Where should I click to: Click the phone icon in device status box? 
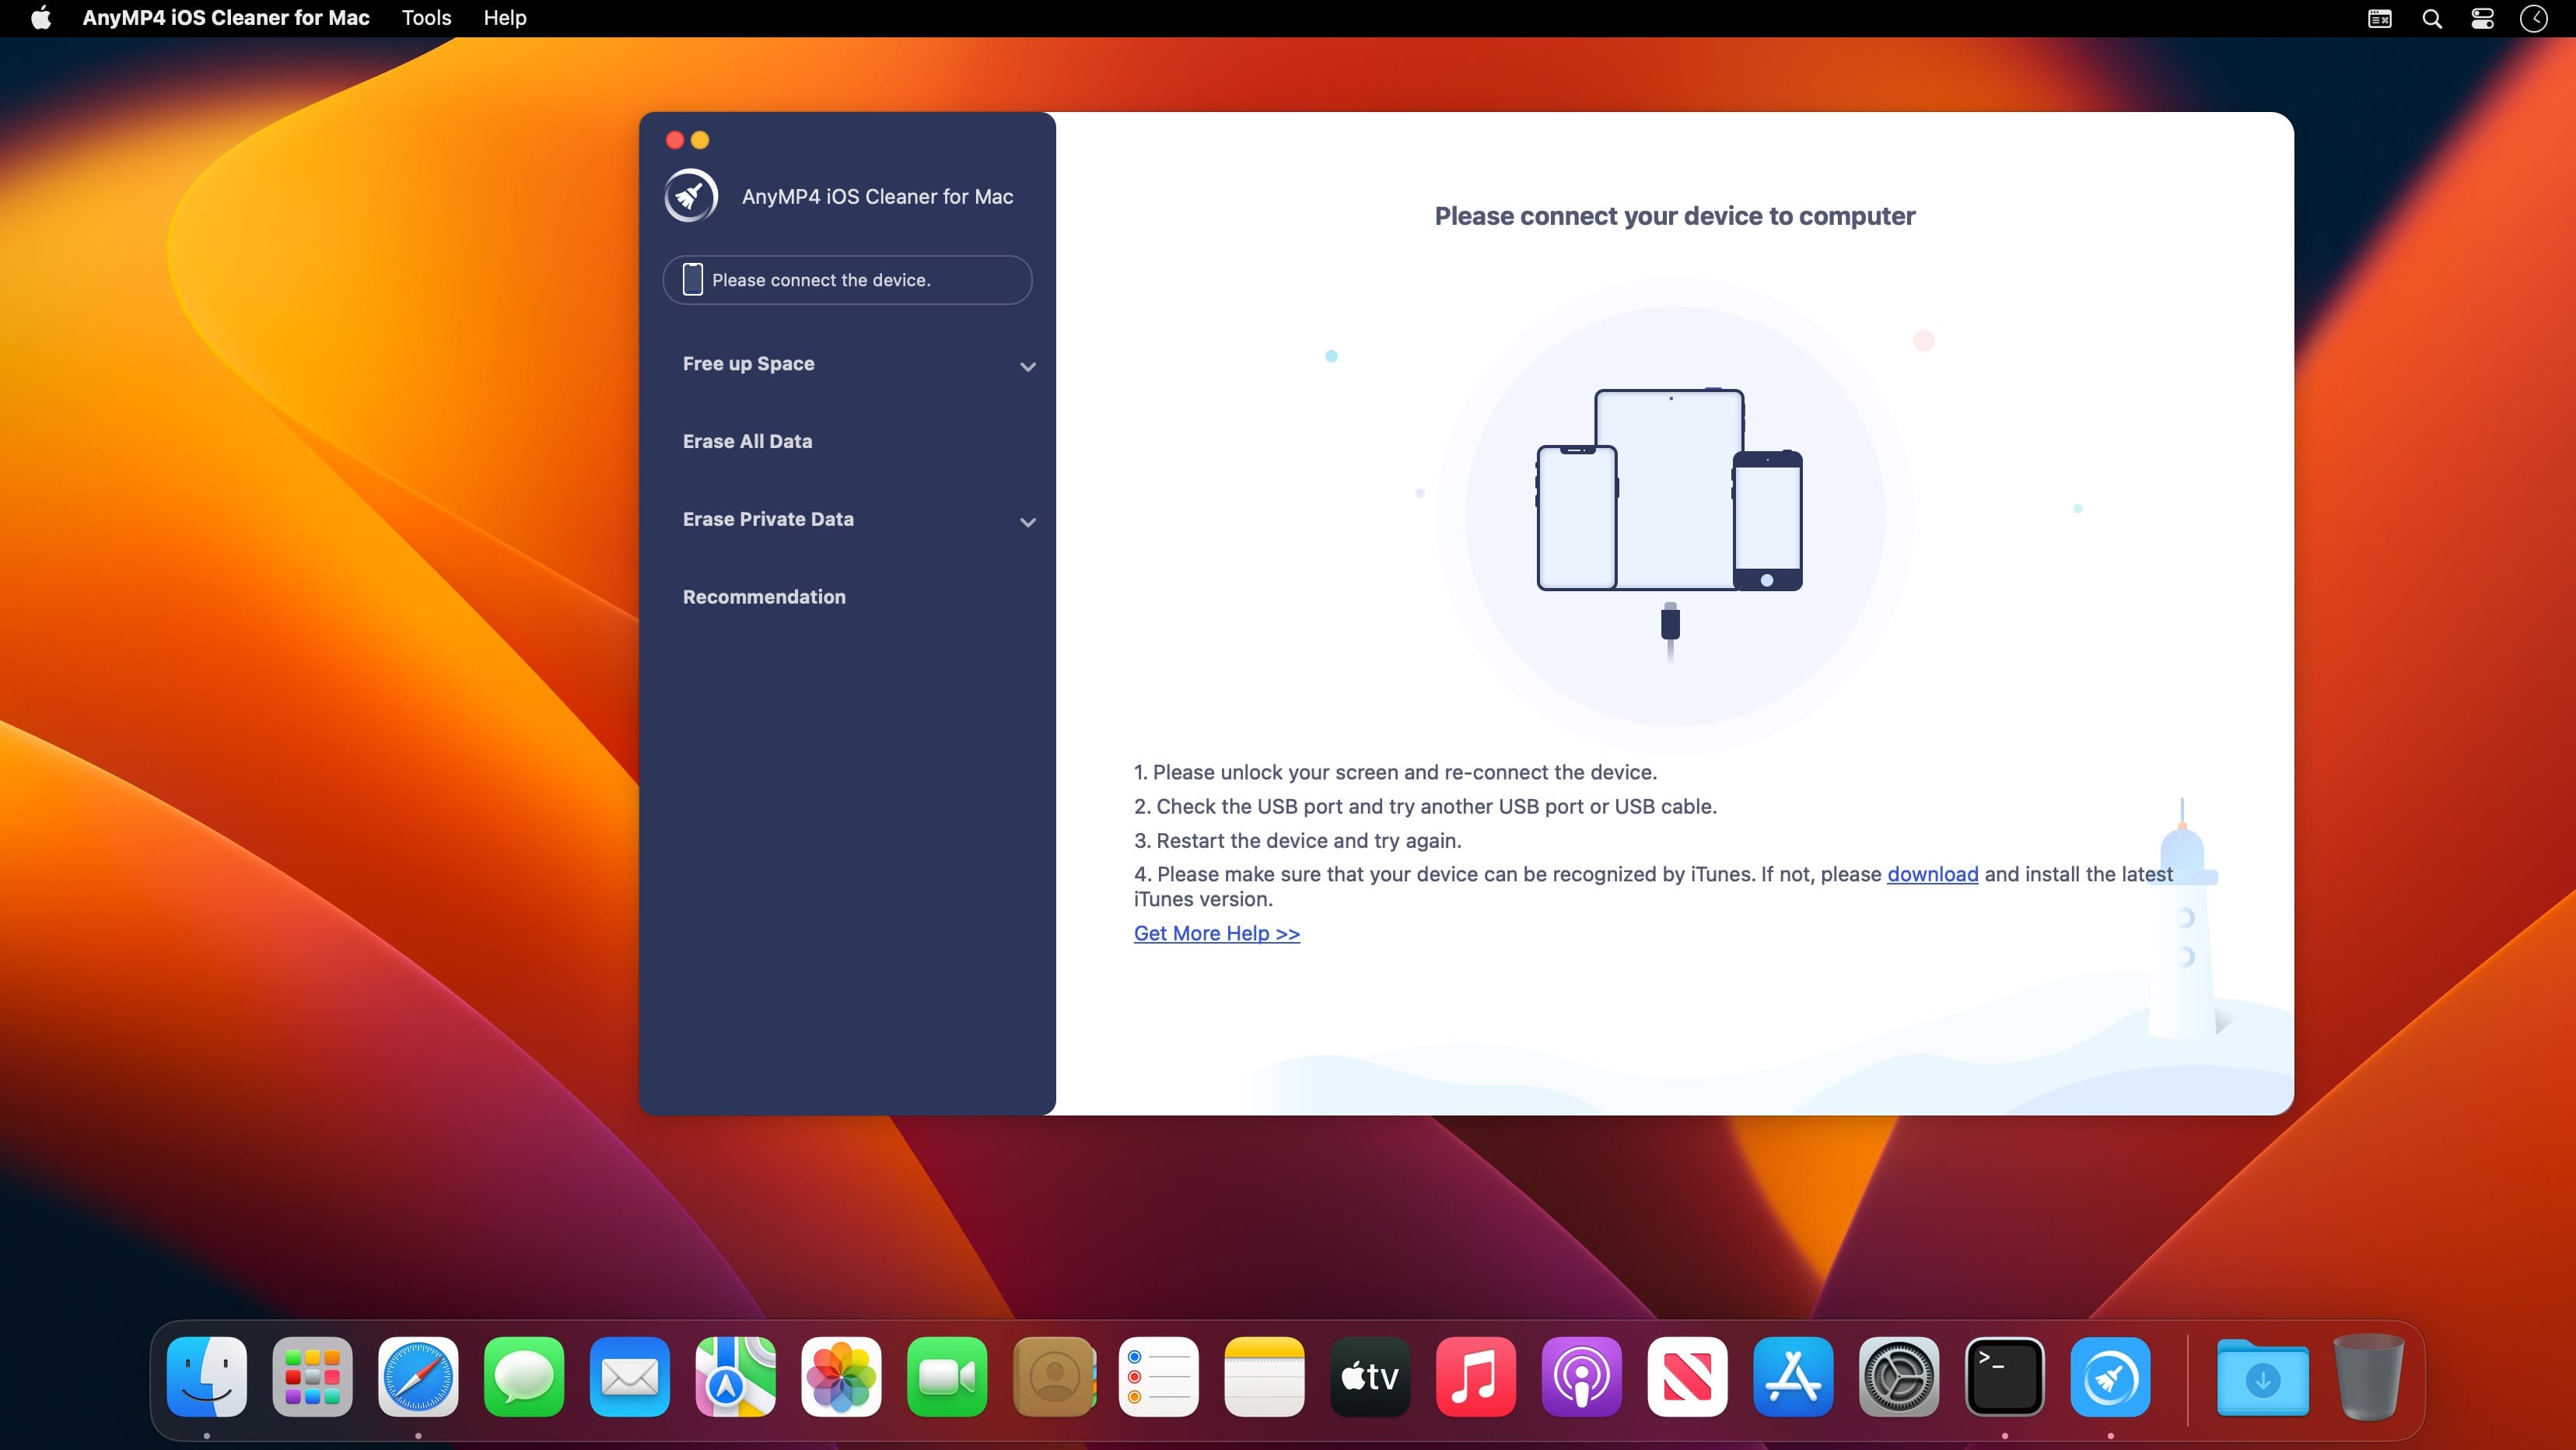[x=692, y=279]
